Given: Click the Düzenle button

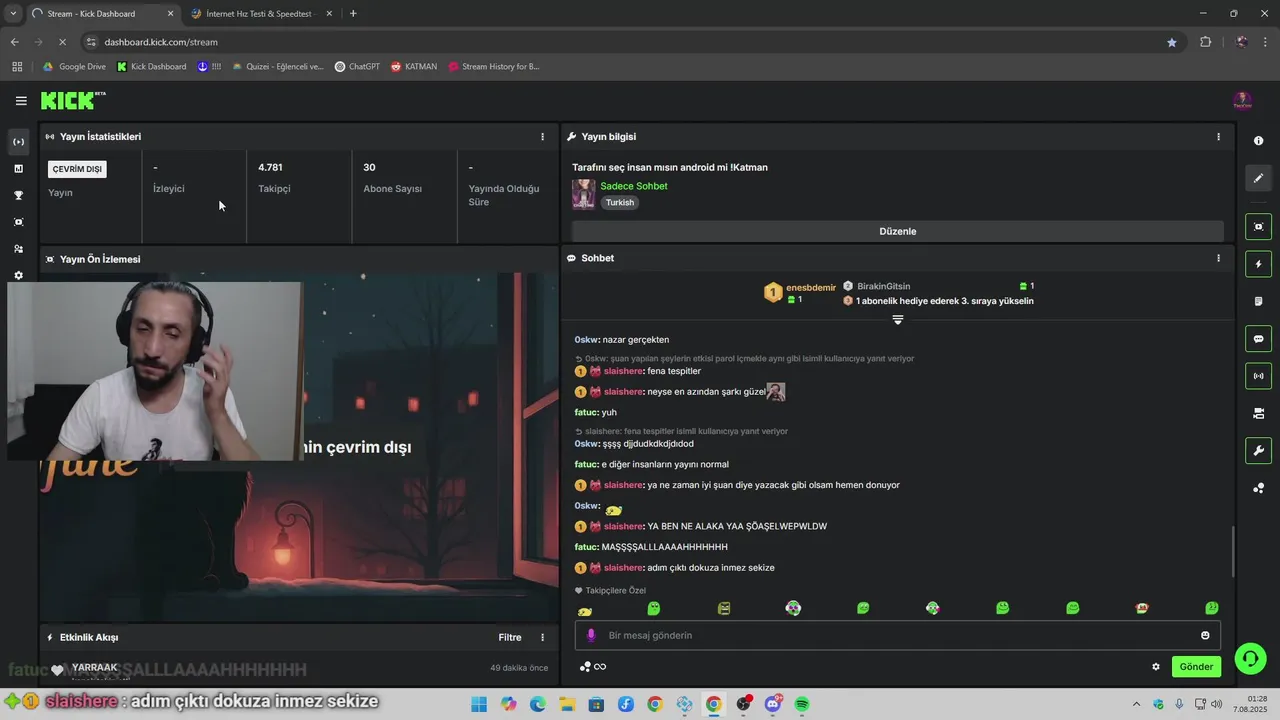Looking at the screenshot, I should pyautogui.click(x=897, y=231).
